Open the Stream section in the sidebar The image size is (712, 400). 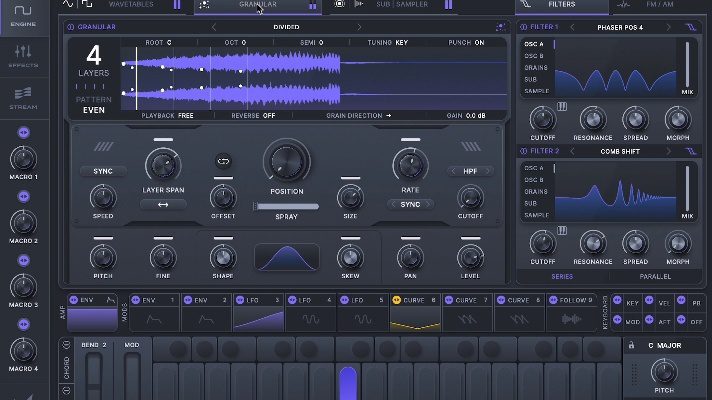[x=23, y=98]
